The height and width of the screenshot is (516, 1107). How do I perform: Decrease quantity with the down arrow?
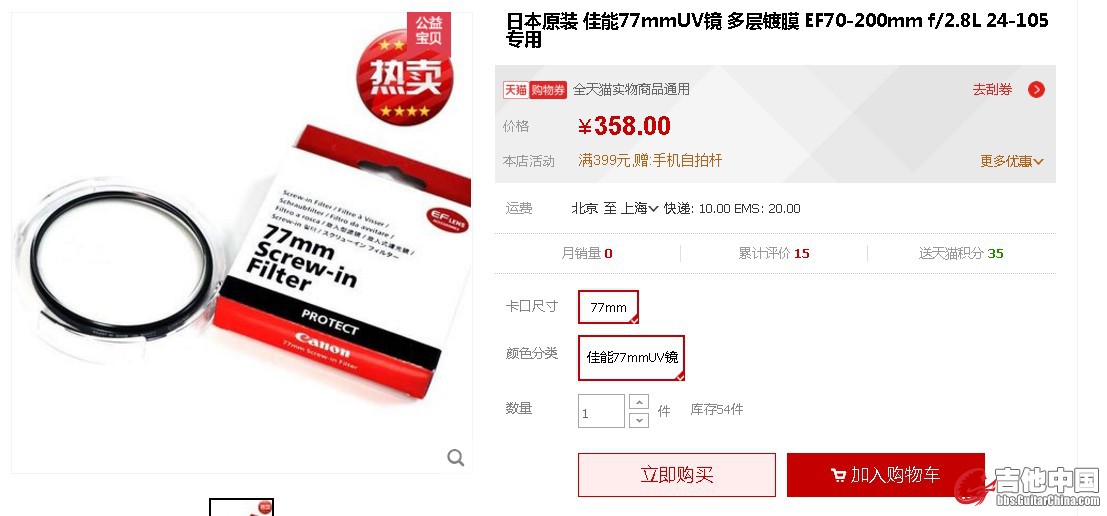coord(638,420)
